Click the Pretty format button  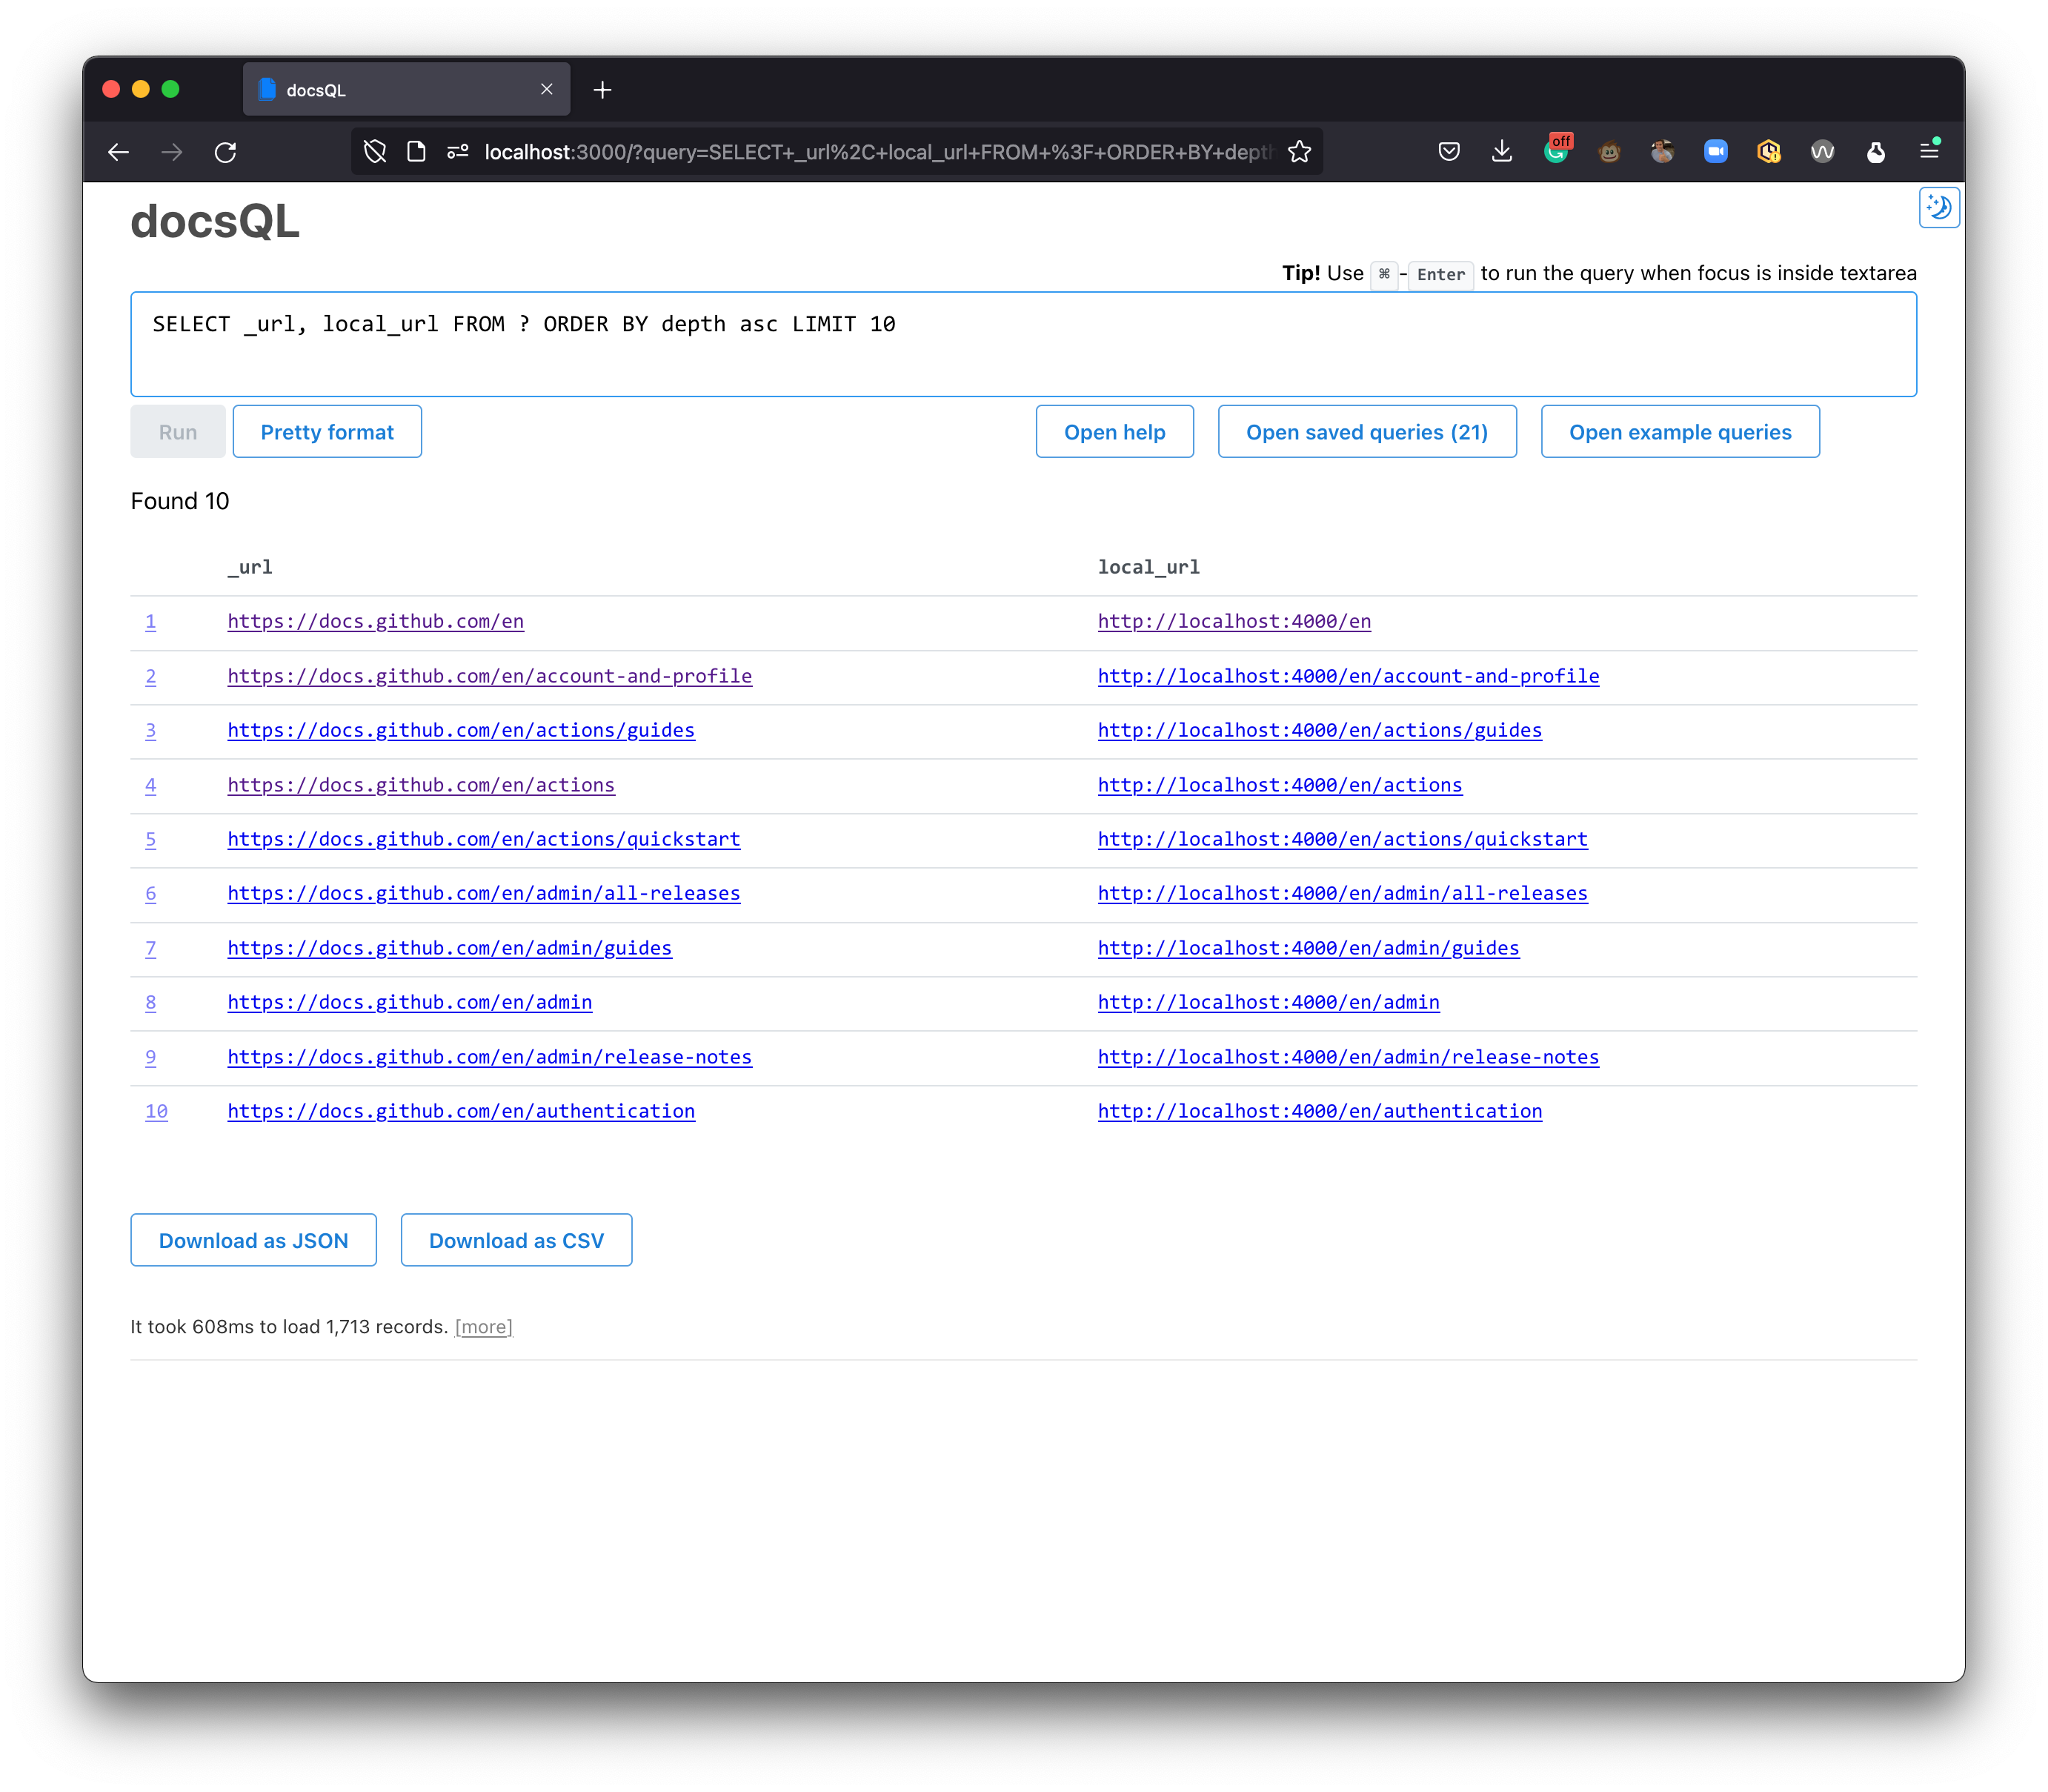tap(327, 432)
